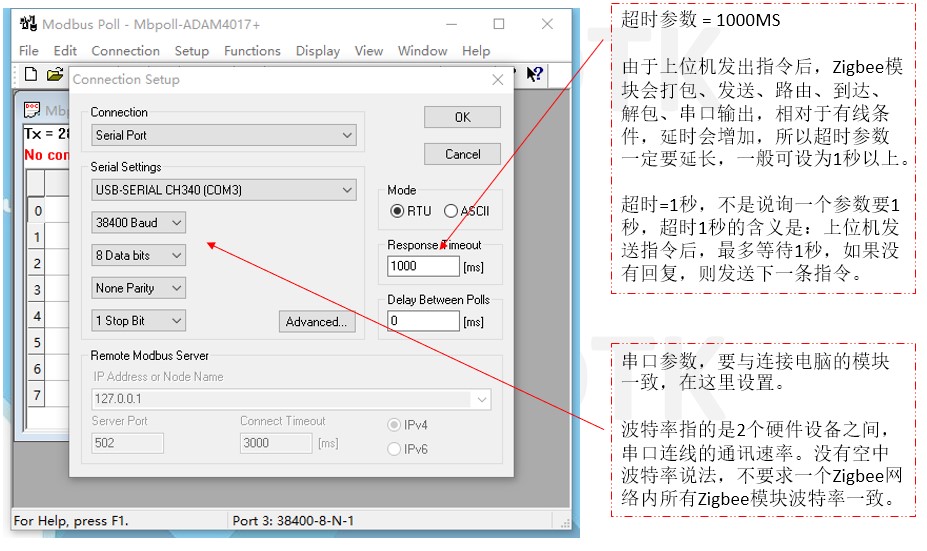The image size is (927, 551).
Task: Close the Connection Setup dialog
Action: tap(498, 80)
